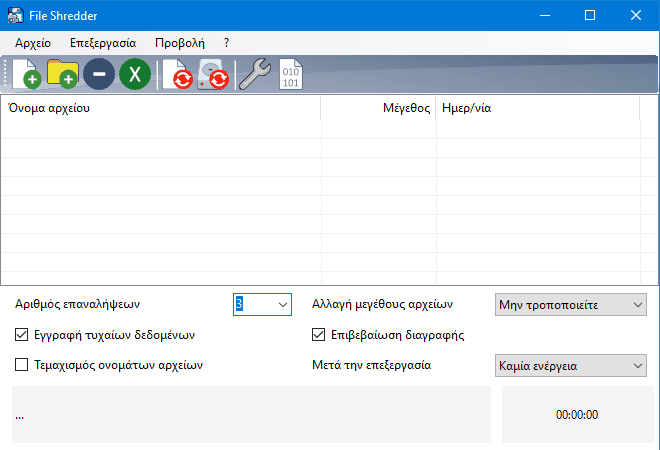This screenshot has height=450, width=660.
Task: Click the Add file toolbar icon
Action: (x=27, y=75)
